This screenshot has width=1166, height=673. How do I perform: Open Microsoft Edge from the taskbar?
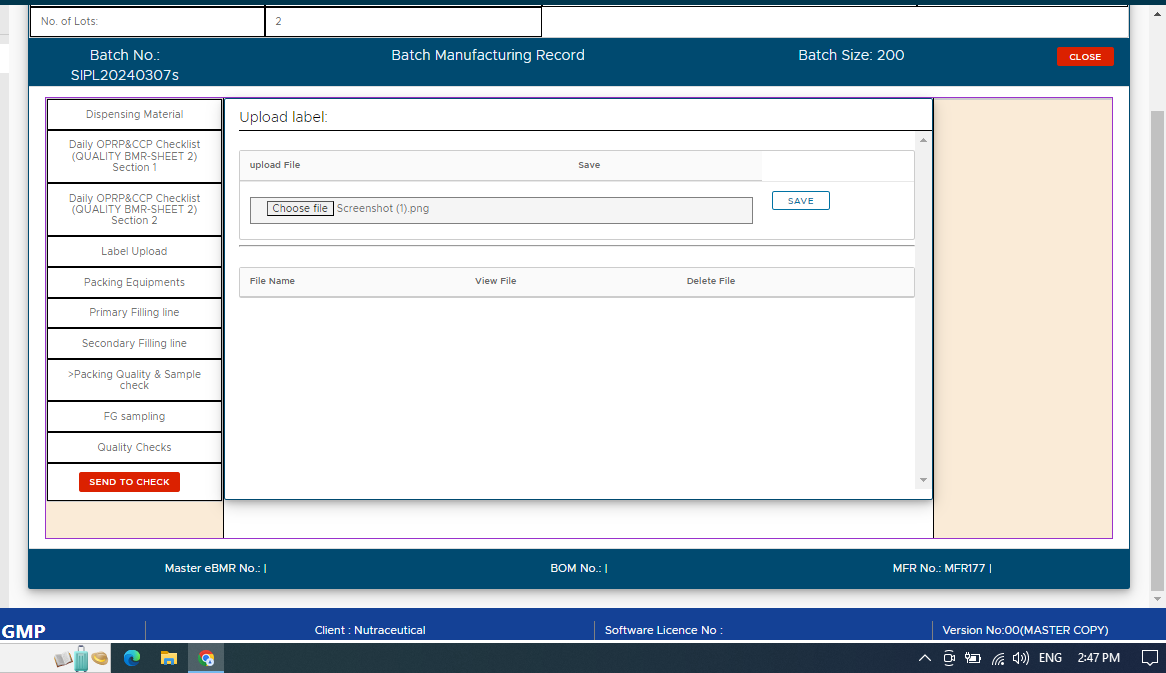(x=131, y=658)
